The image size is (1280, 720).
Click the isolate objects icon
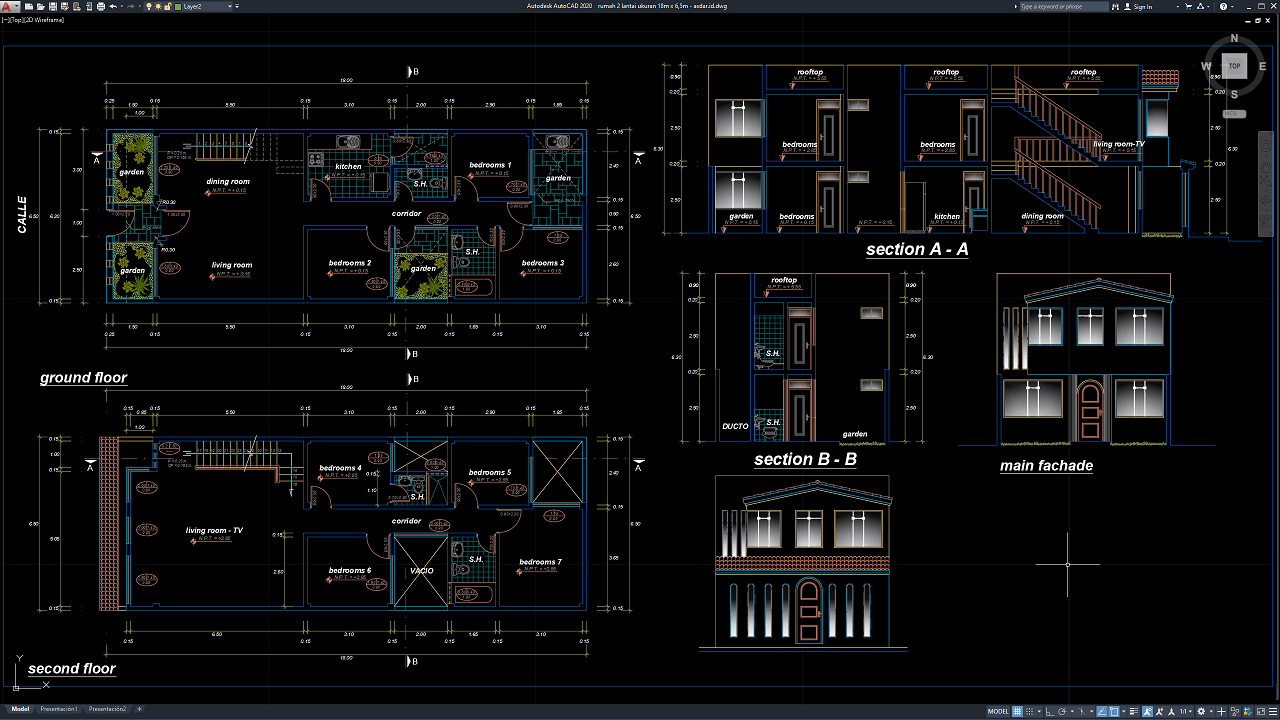click(1235, 711)
